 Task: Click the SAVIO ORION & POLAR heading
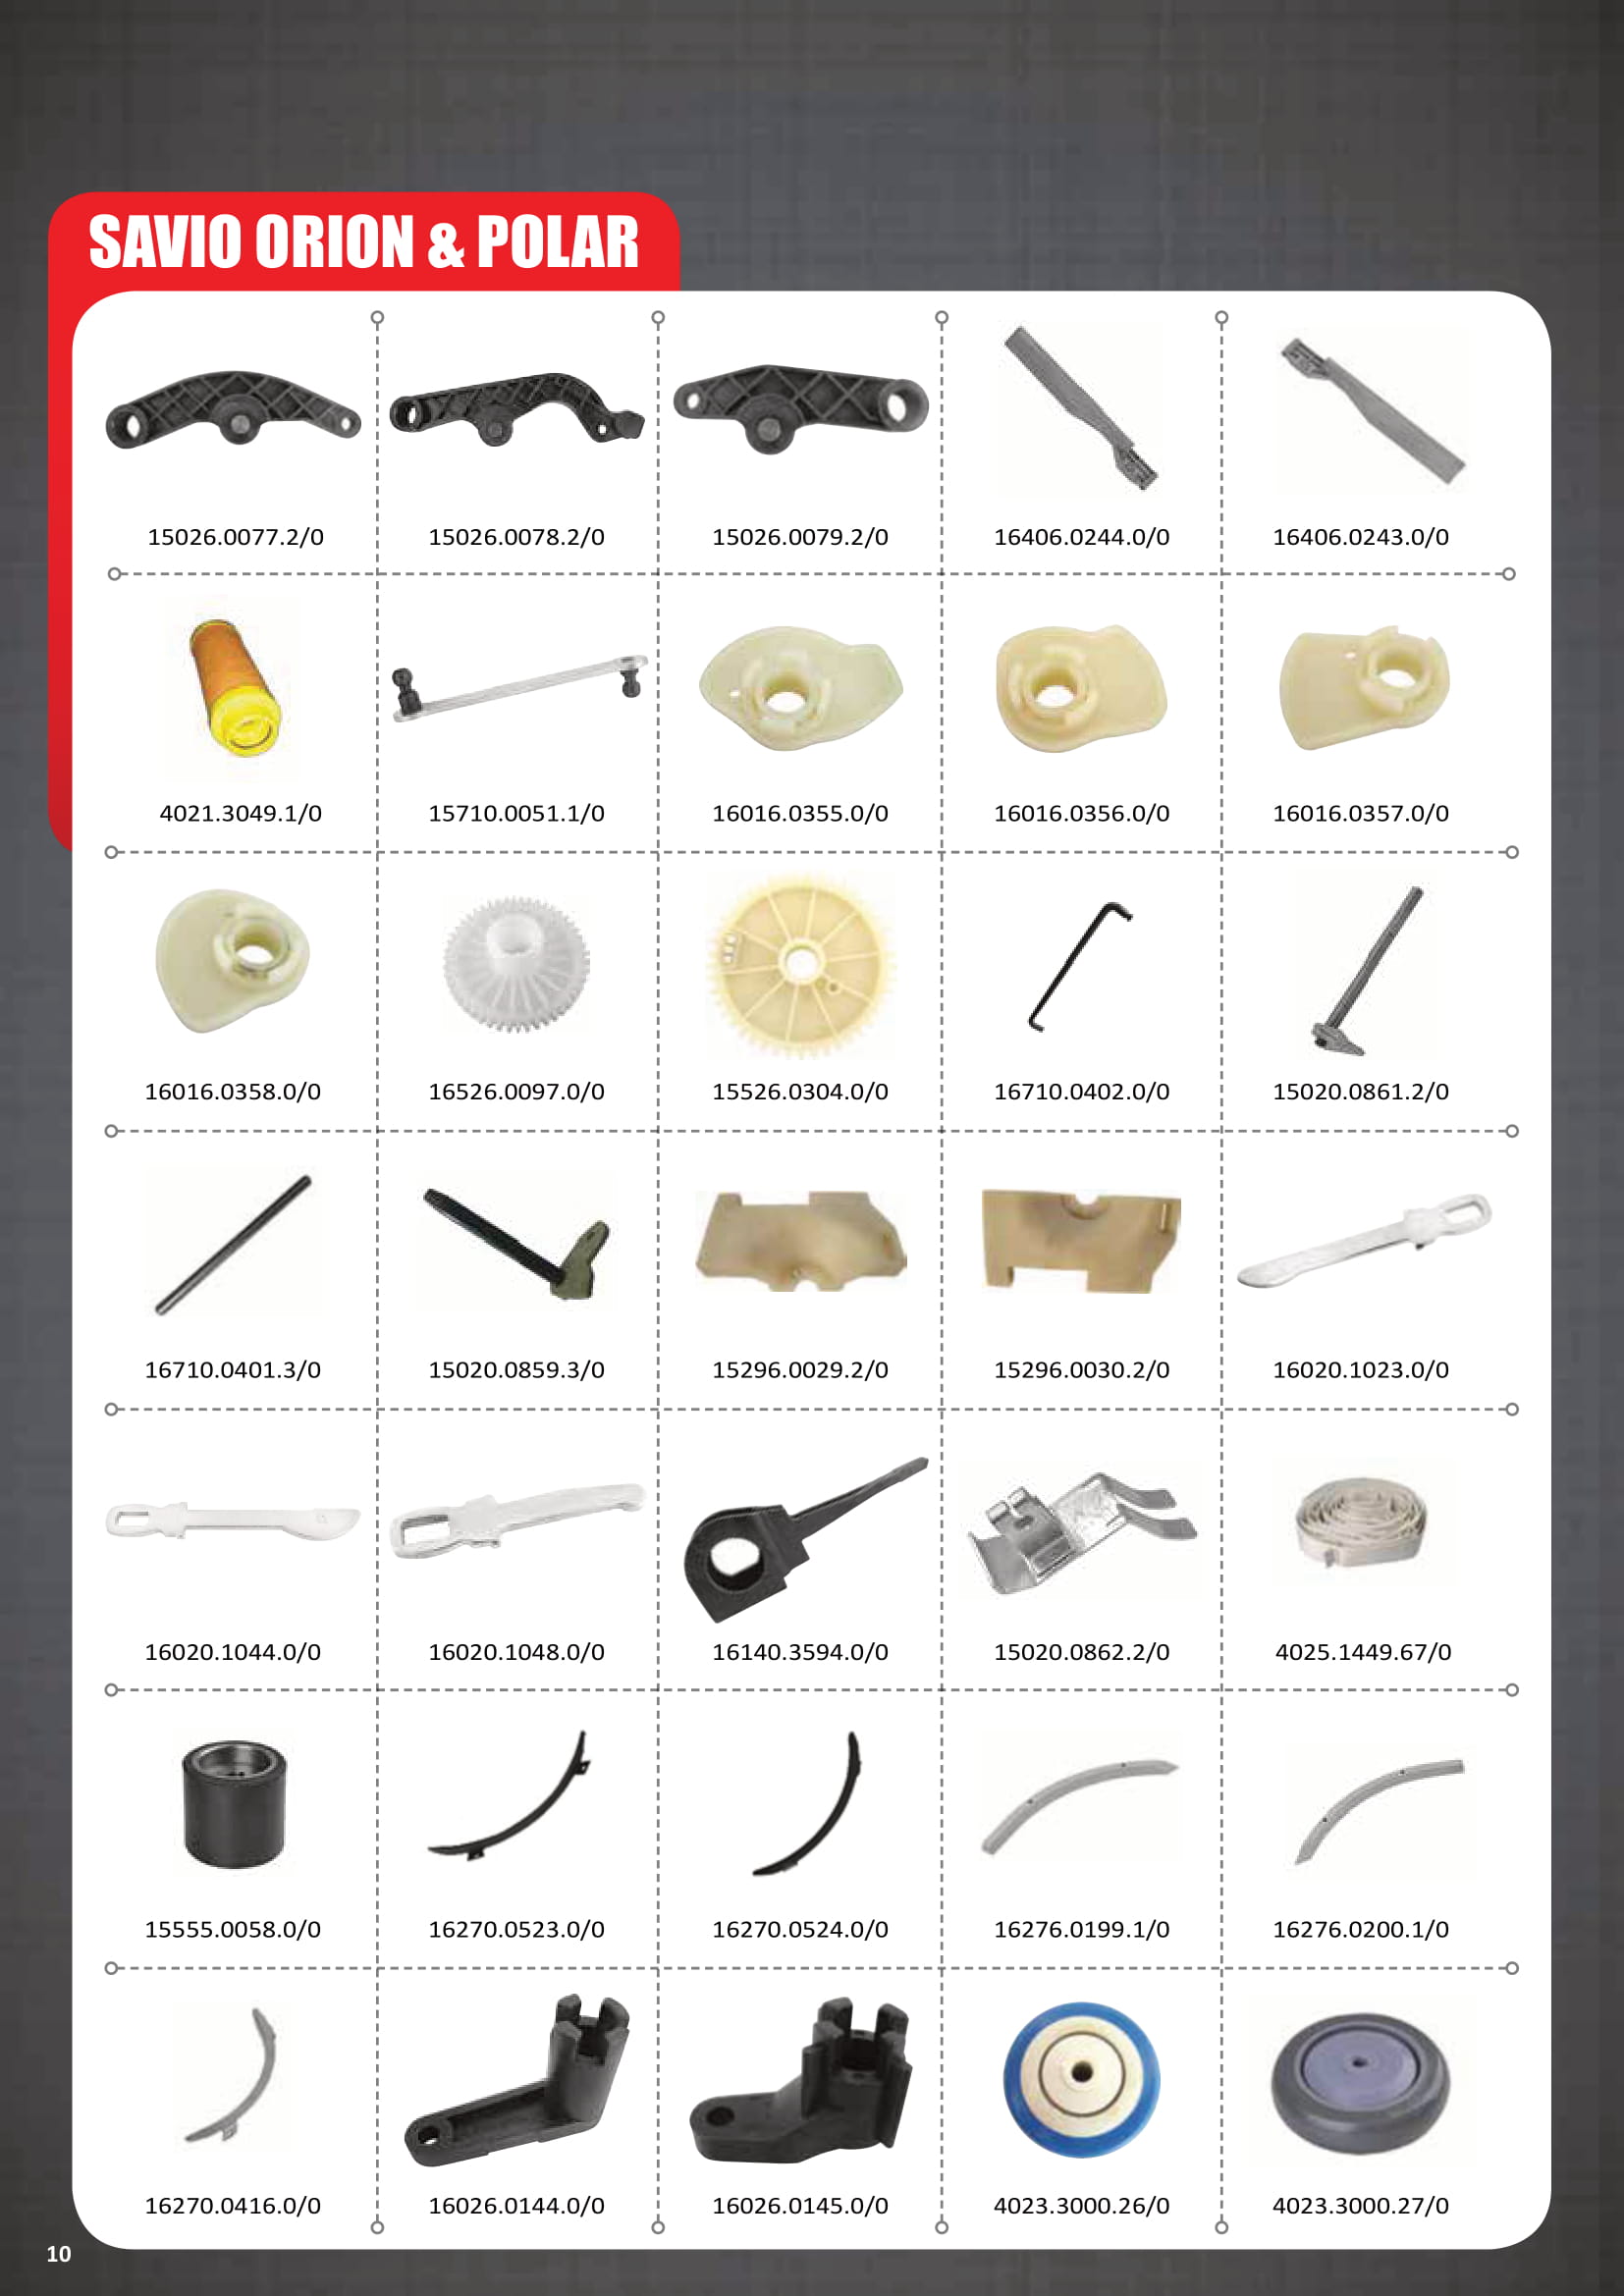tap(364, 242)
